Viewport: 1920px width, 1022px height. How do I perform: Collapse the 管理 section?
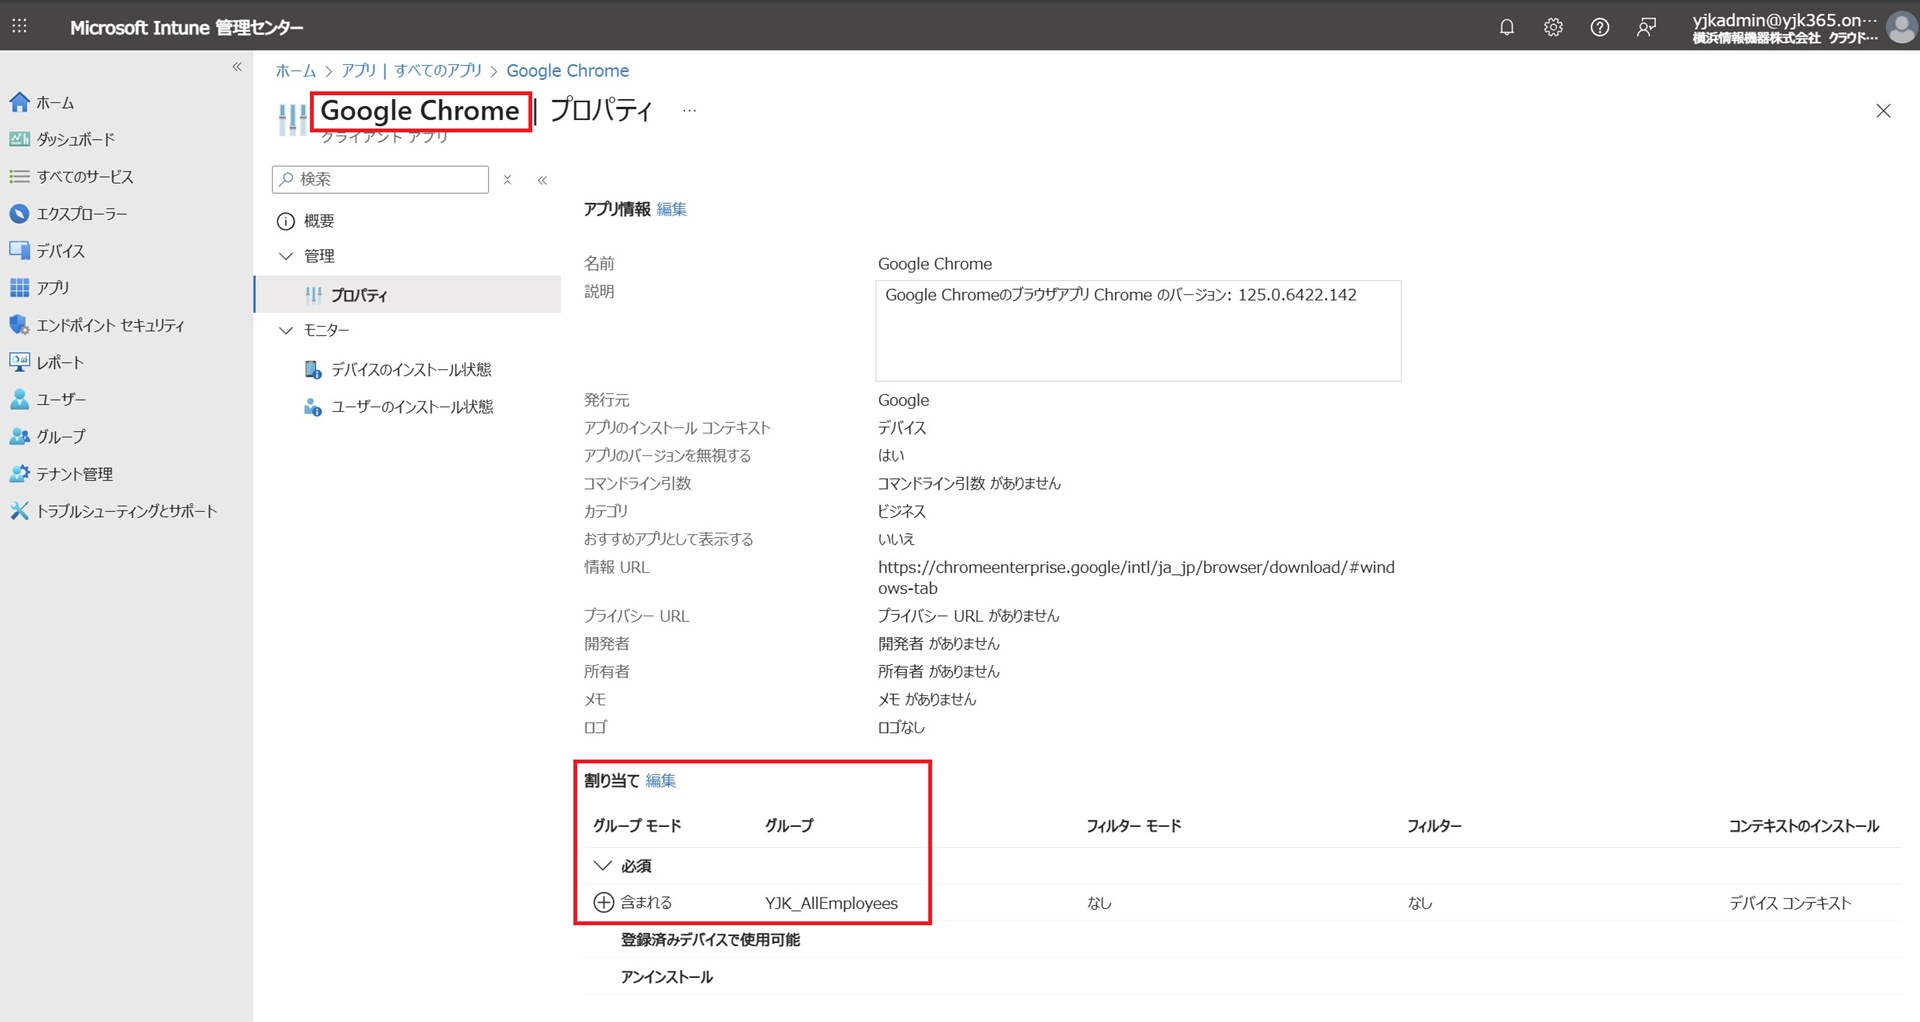click(x=286, y=256)
